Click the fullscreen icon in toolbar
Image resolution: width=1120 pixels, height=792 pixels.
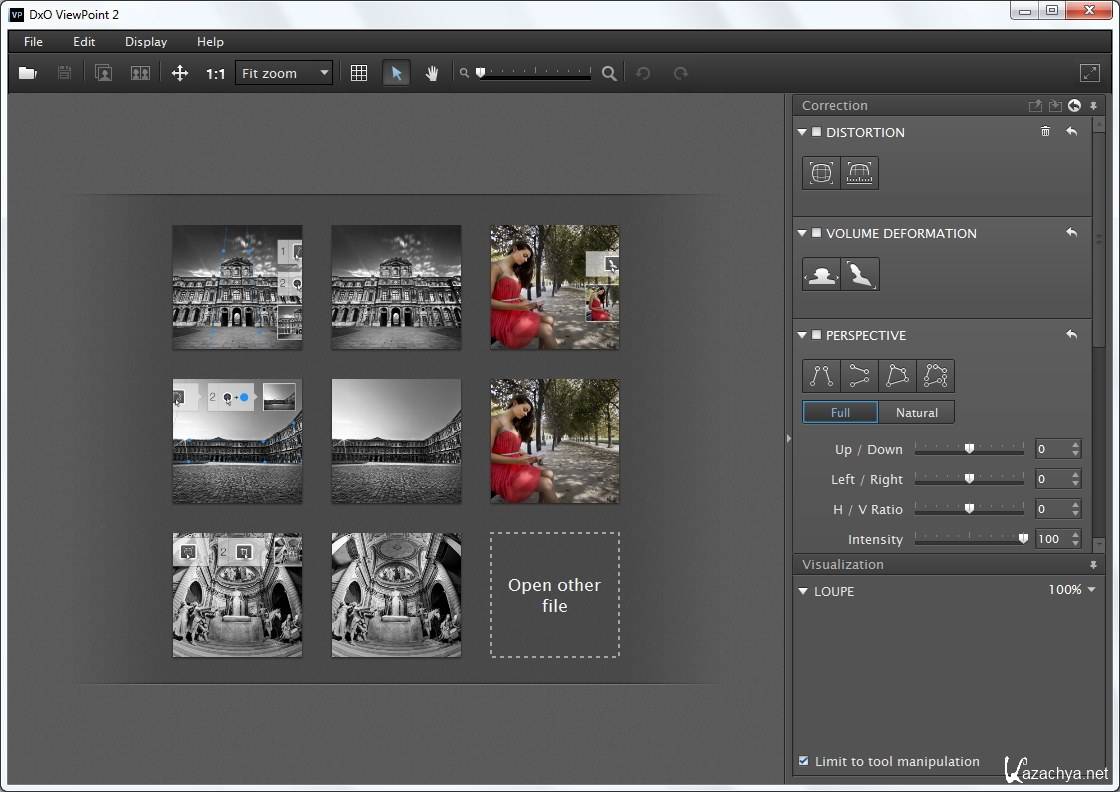[1090, 73]
